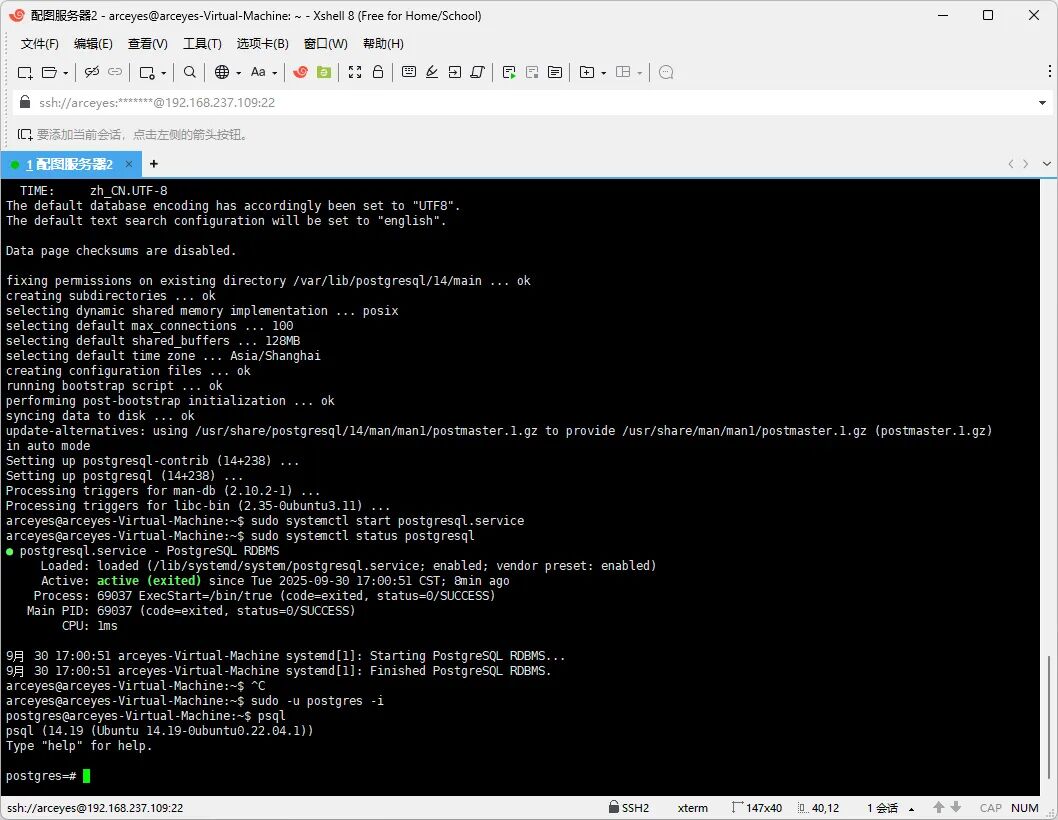Select the Disconnect toolbar icon
Image resolution: width=1058 pixels, height=820 pixels.
pyautogui.click(x=91, y=72)
